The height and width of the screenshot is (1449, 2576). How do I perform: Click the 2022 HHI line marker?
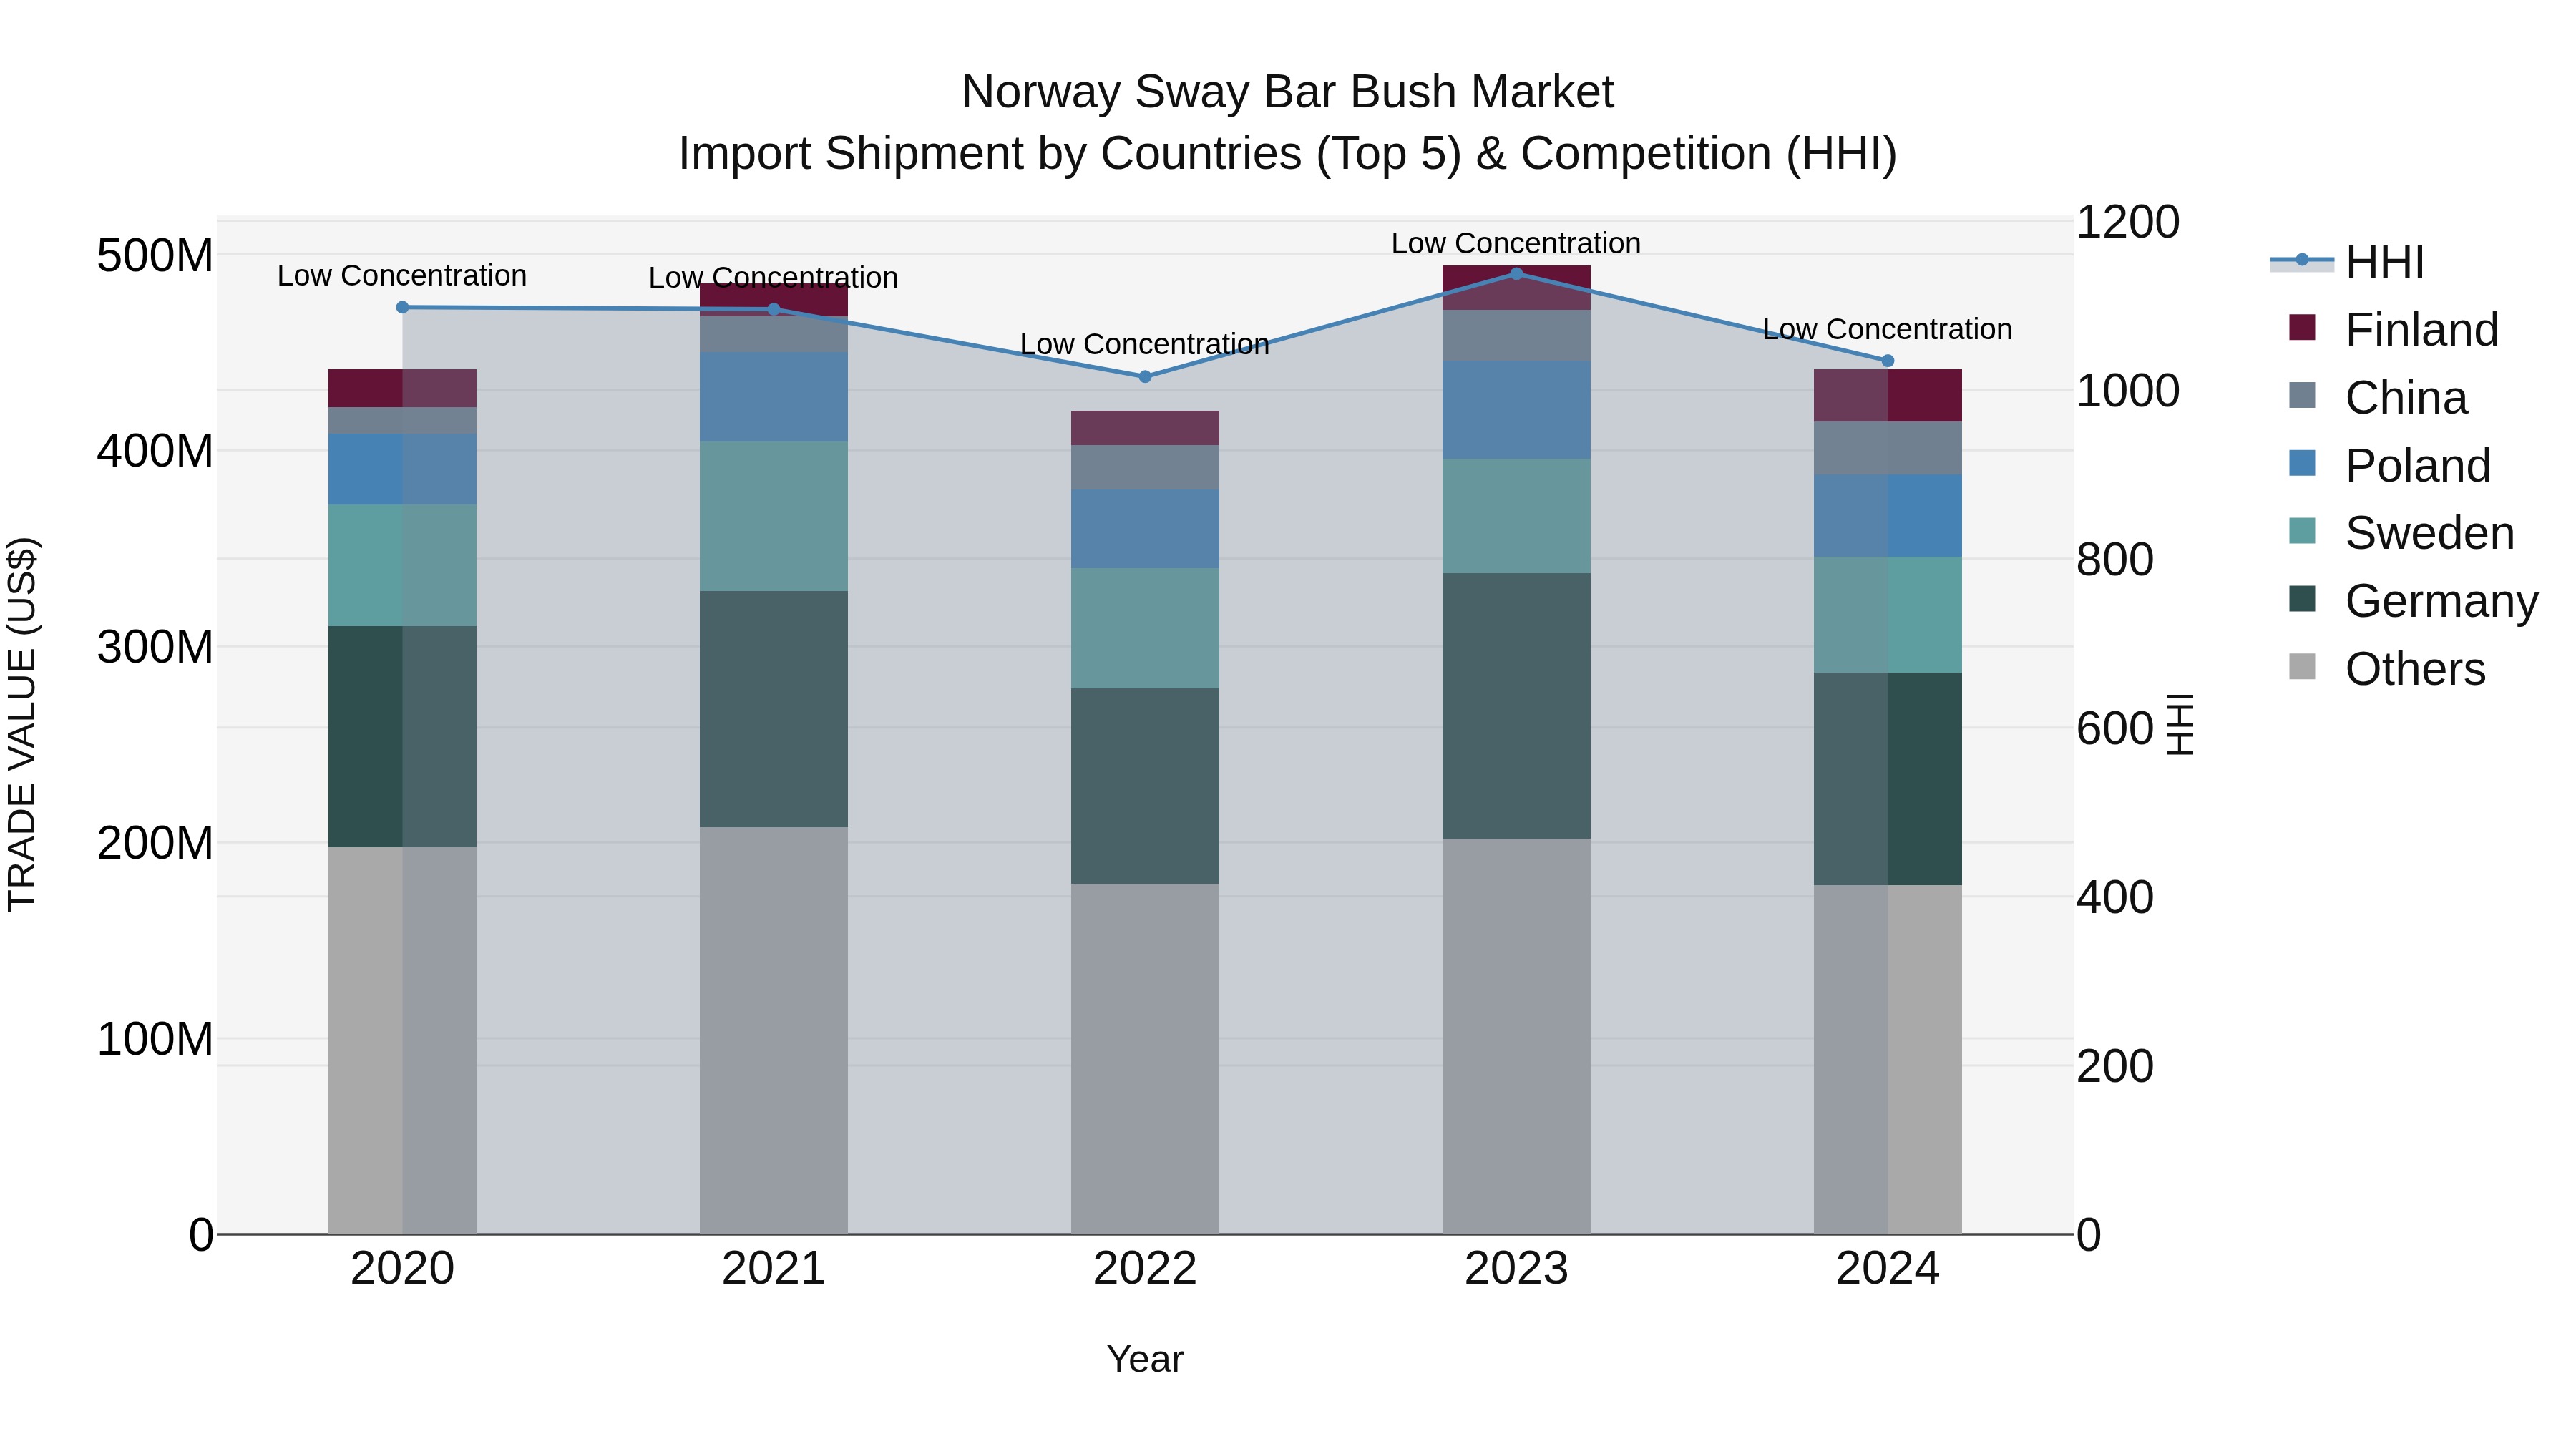(x=1145, y=377)
